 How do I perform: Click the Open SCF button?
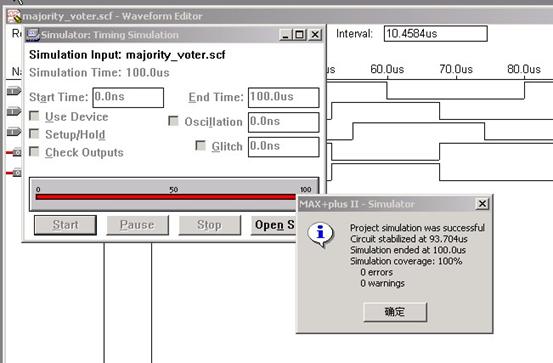click(274, 225)
